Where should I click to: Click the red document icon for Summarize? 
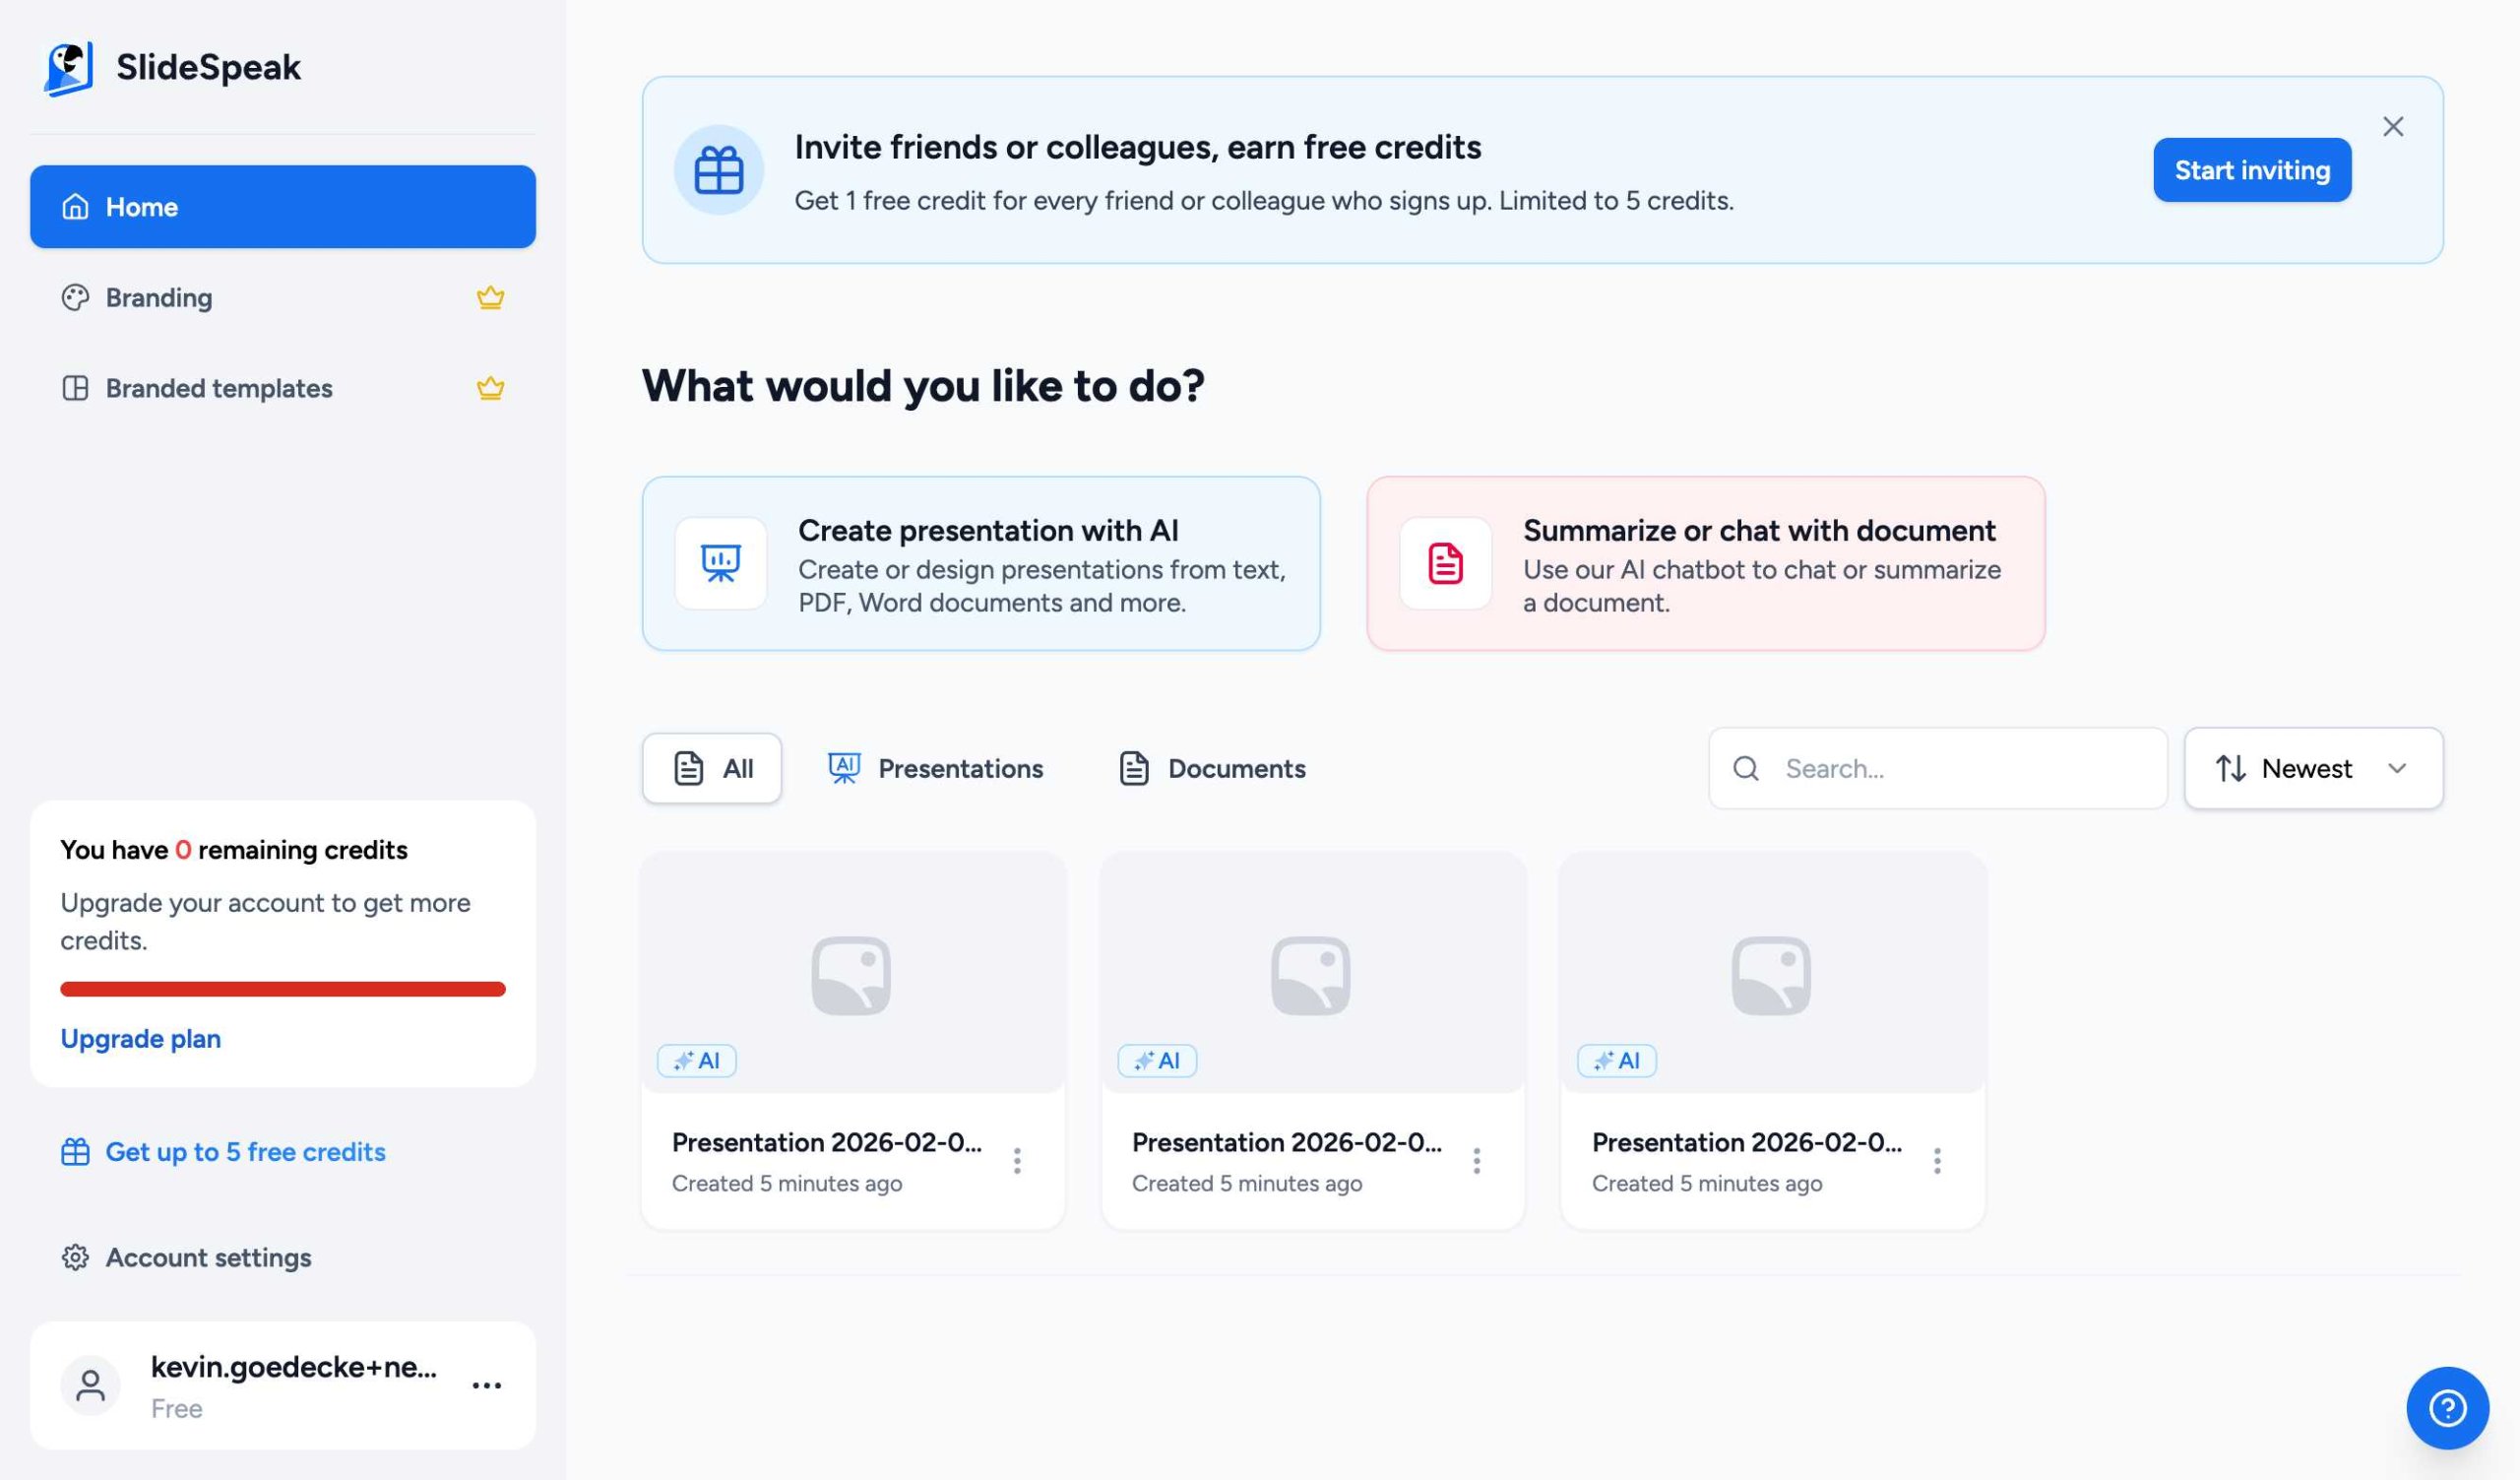click(x=1445, y=563)
